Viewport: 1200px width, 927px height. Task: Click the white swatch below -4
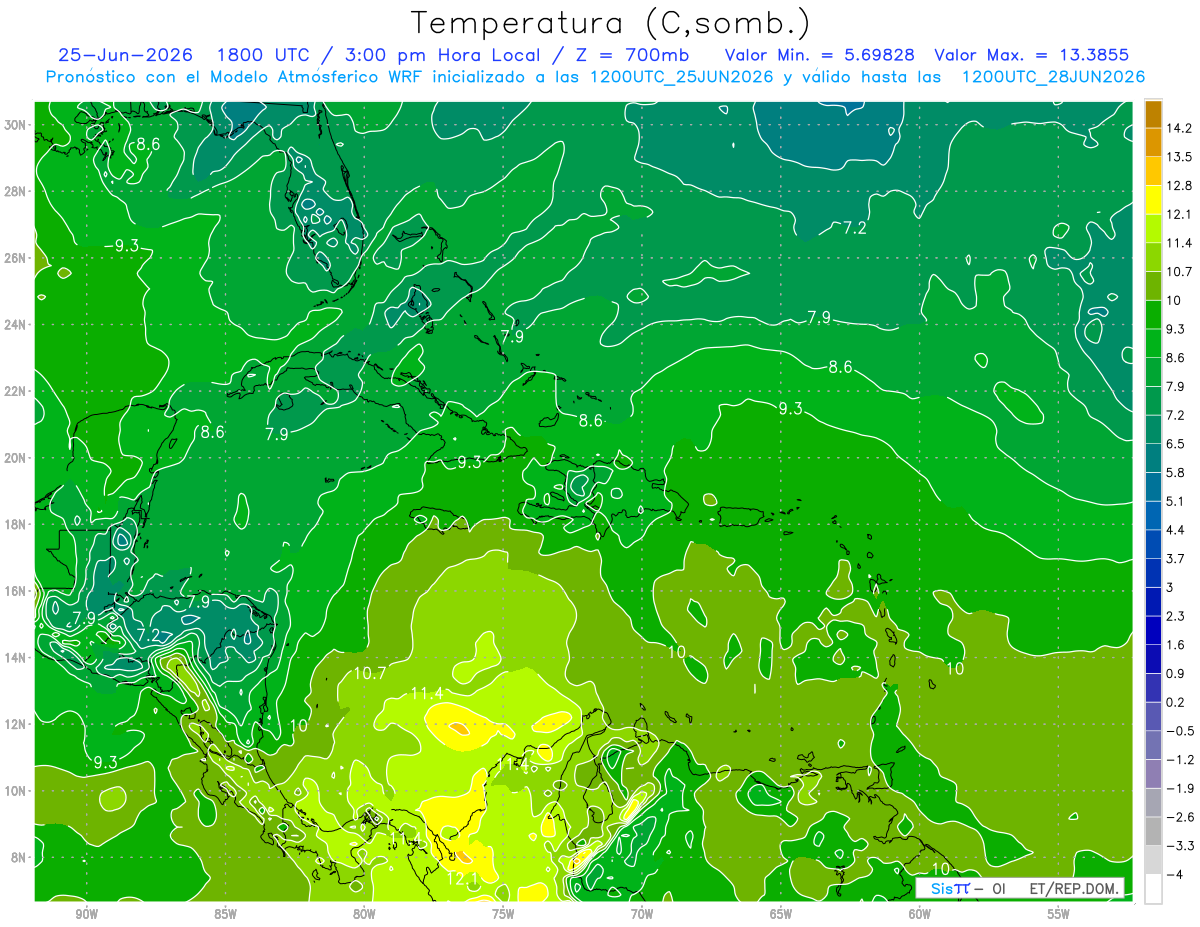1153,889
